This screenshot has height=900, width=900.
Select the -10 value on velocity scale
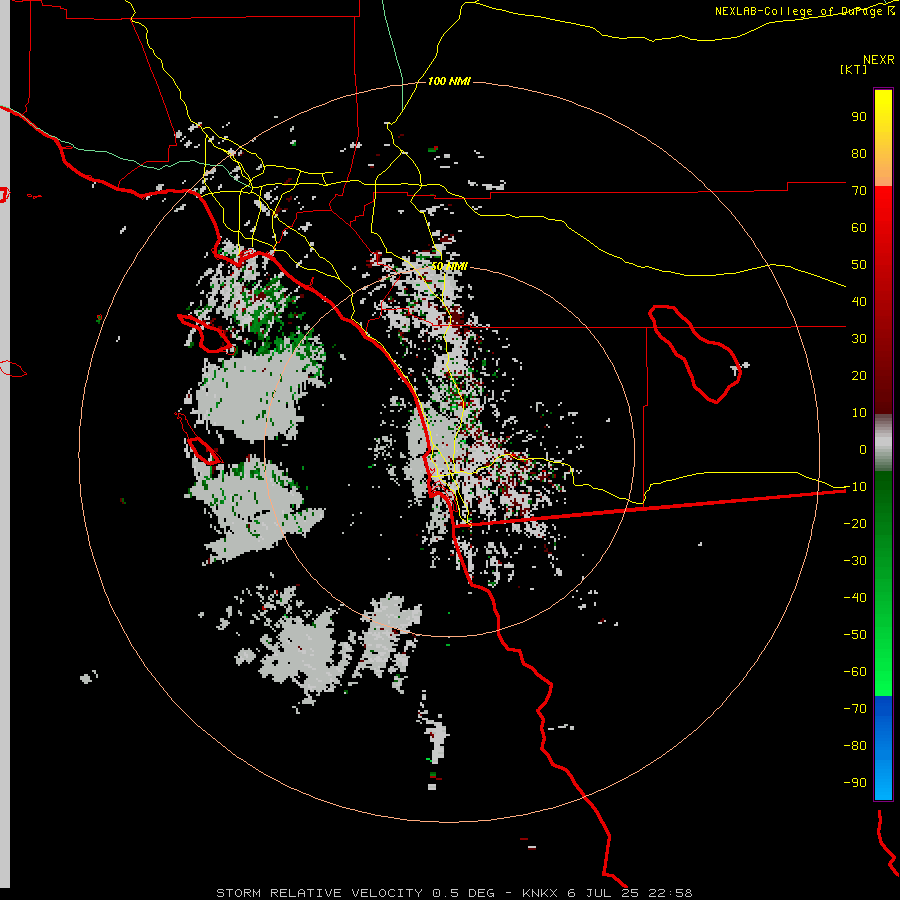point(855,487)
